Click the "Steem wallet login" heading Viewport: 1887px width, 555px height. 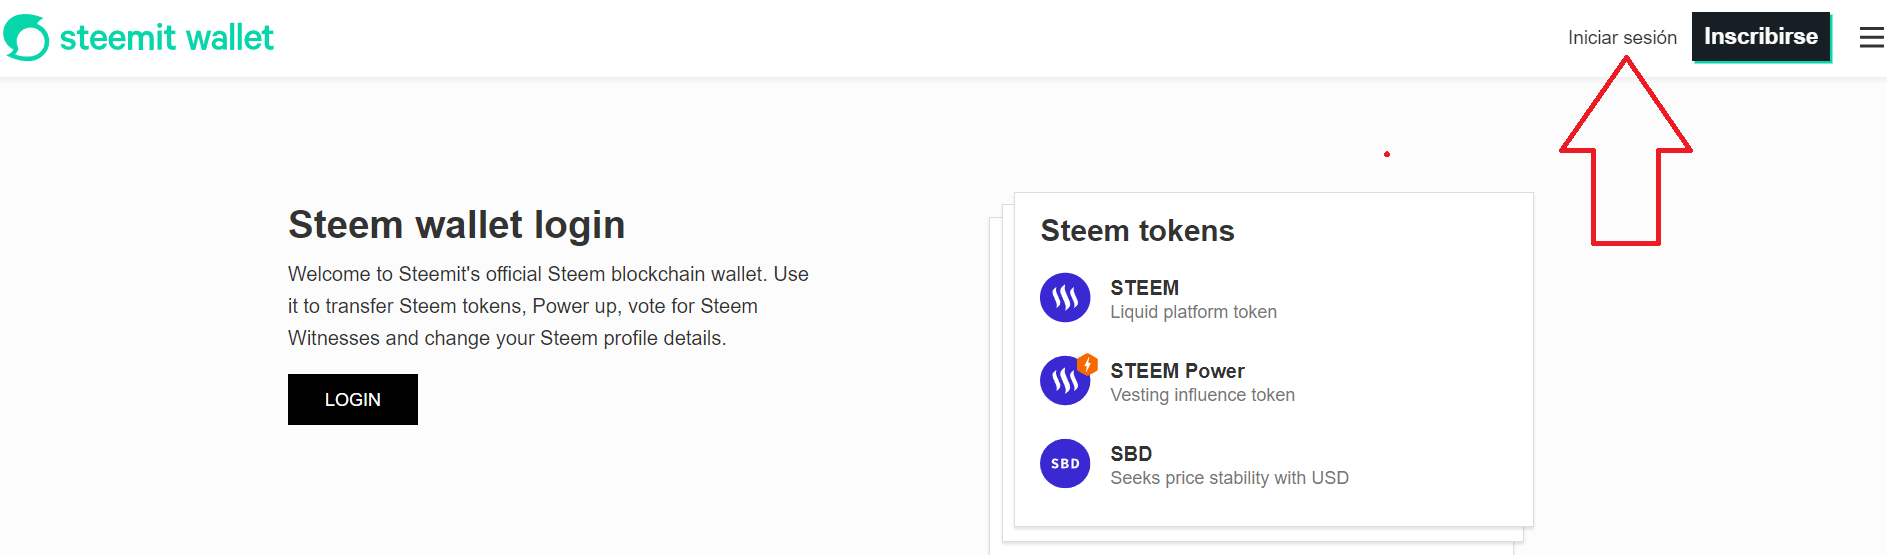pyautogui.click(x=456, y=225)
